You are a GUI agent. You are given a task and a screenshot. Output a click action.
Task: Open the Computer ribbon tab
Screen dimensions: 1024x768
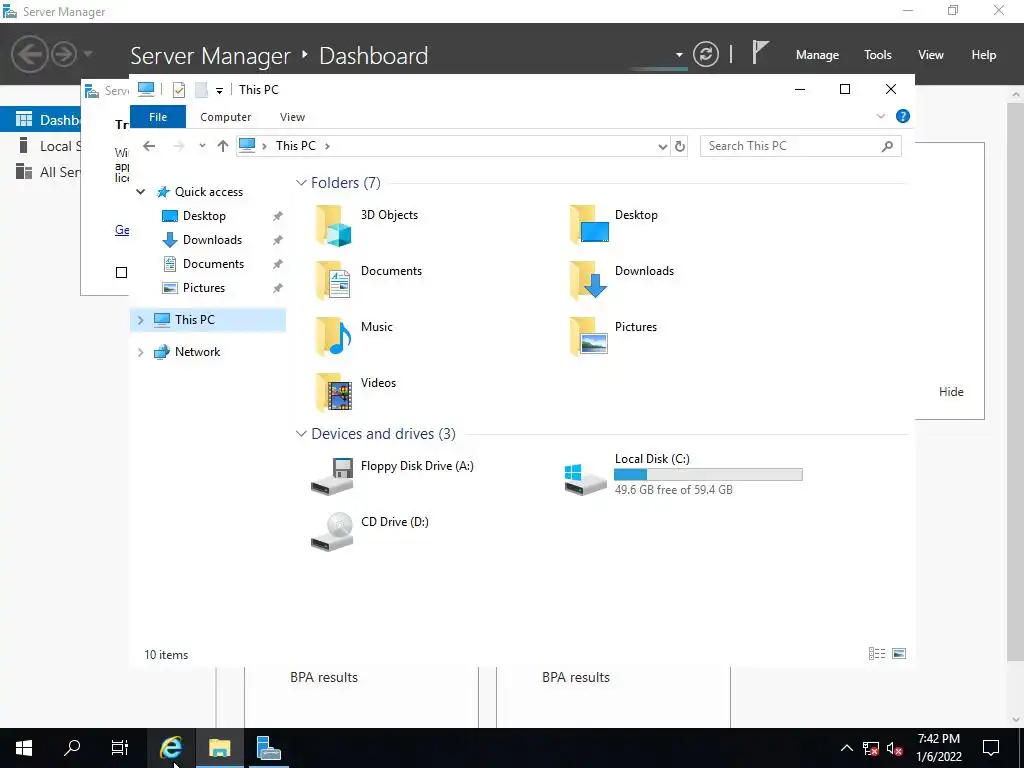(x=225, y=117)
